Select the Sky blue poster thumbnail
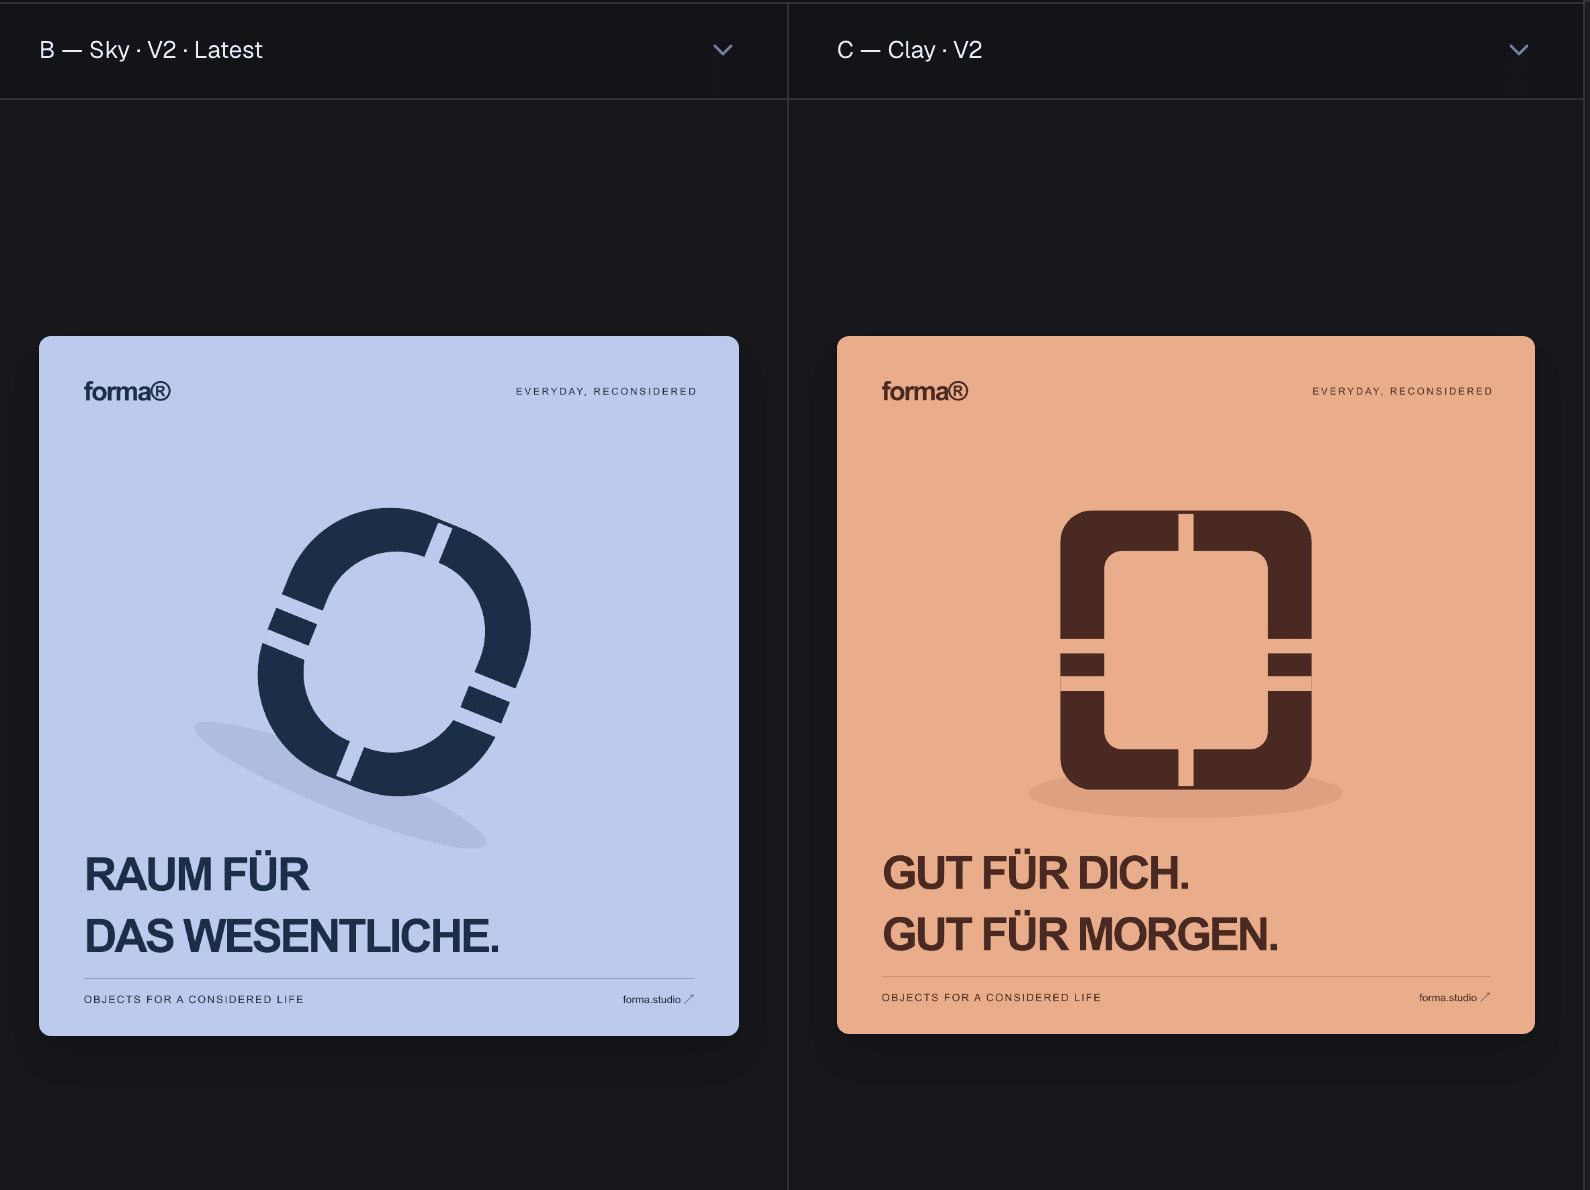Image resolution: width=1590 pixels, height=1190 pixels. (x=389, y=686)
